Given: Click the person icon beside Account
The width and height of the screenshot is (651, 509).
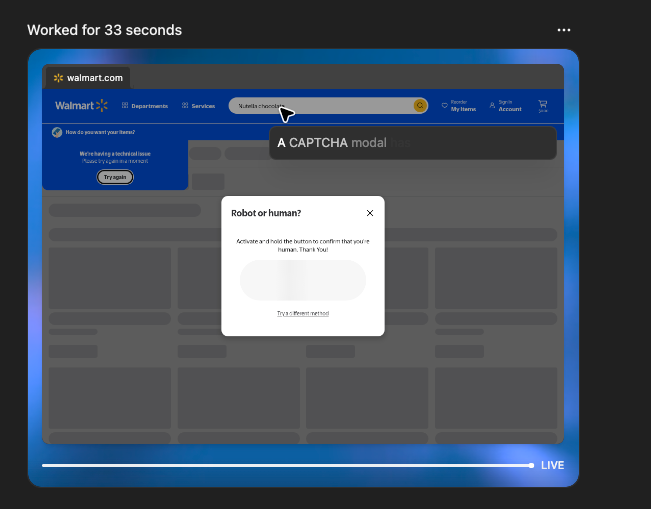Looking at the screenshot, I should [x=492, y=105].
